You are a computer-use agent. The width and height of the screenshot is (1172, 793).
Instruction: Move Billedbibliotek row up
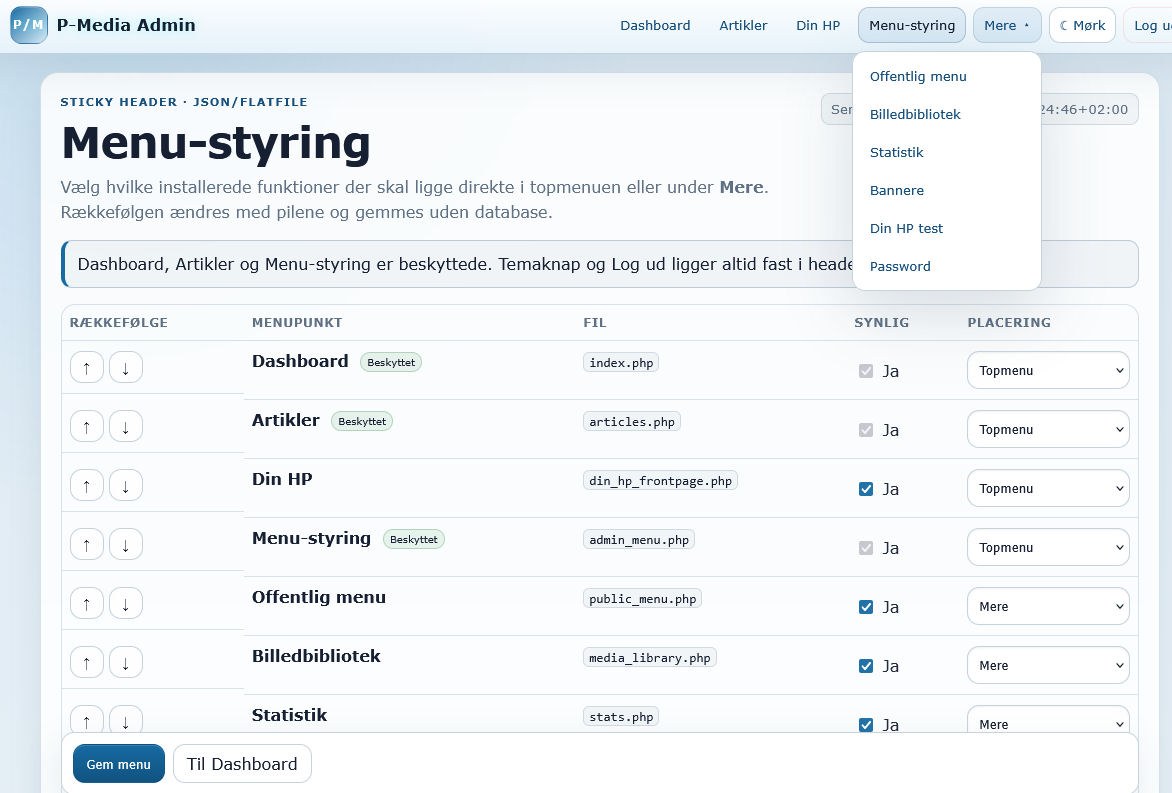(x=87, y=663)
